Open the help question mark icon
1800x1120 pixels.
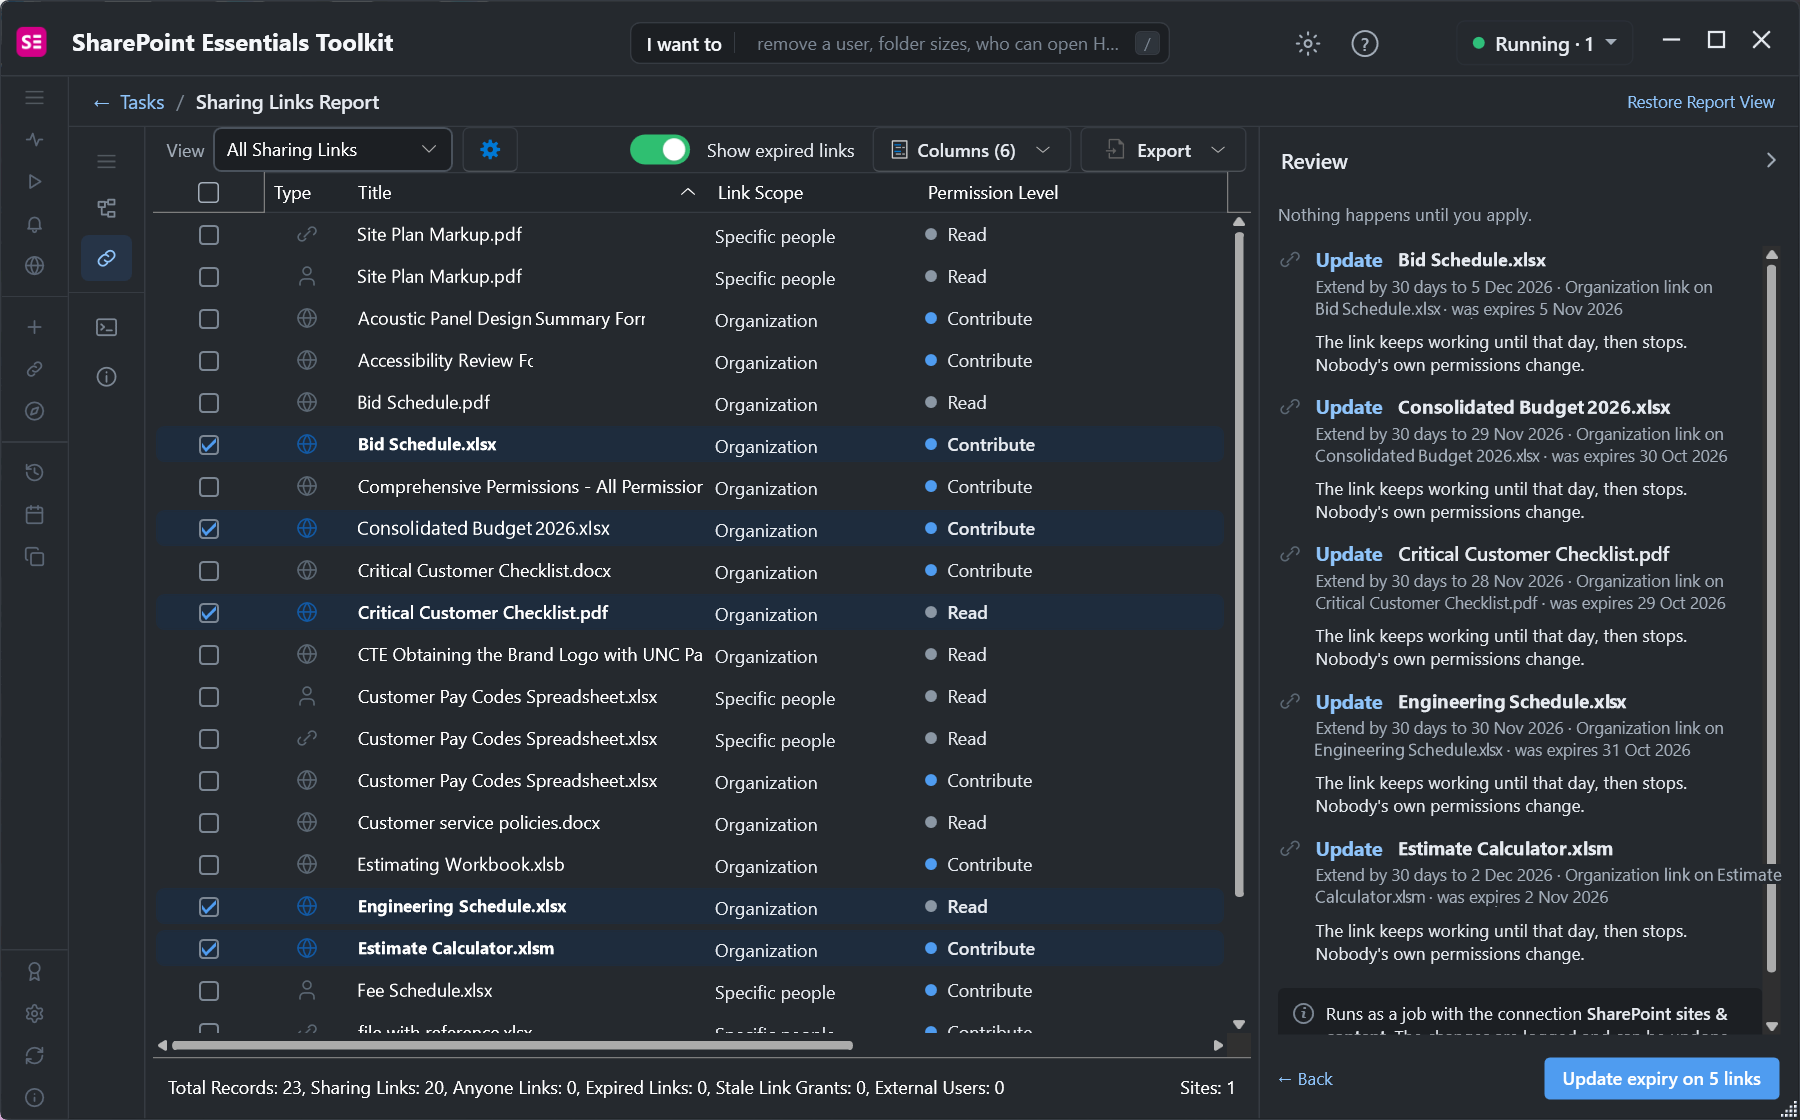point(1365,43)
